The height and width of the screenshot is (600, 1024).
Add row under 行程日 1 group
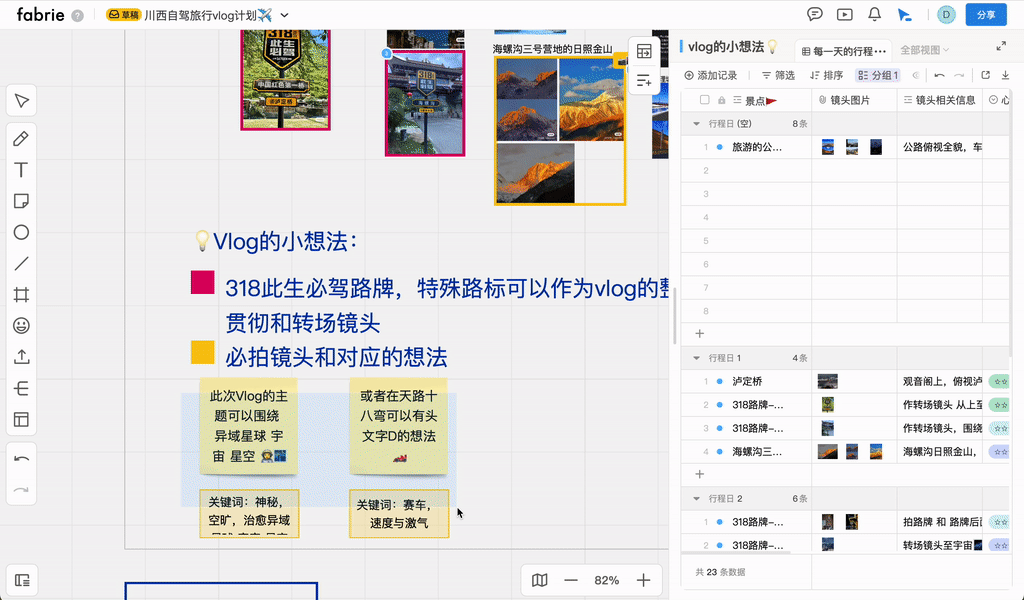tap(699, 474)
